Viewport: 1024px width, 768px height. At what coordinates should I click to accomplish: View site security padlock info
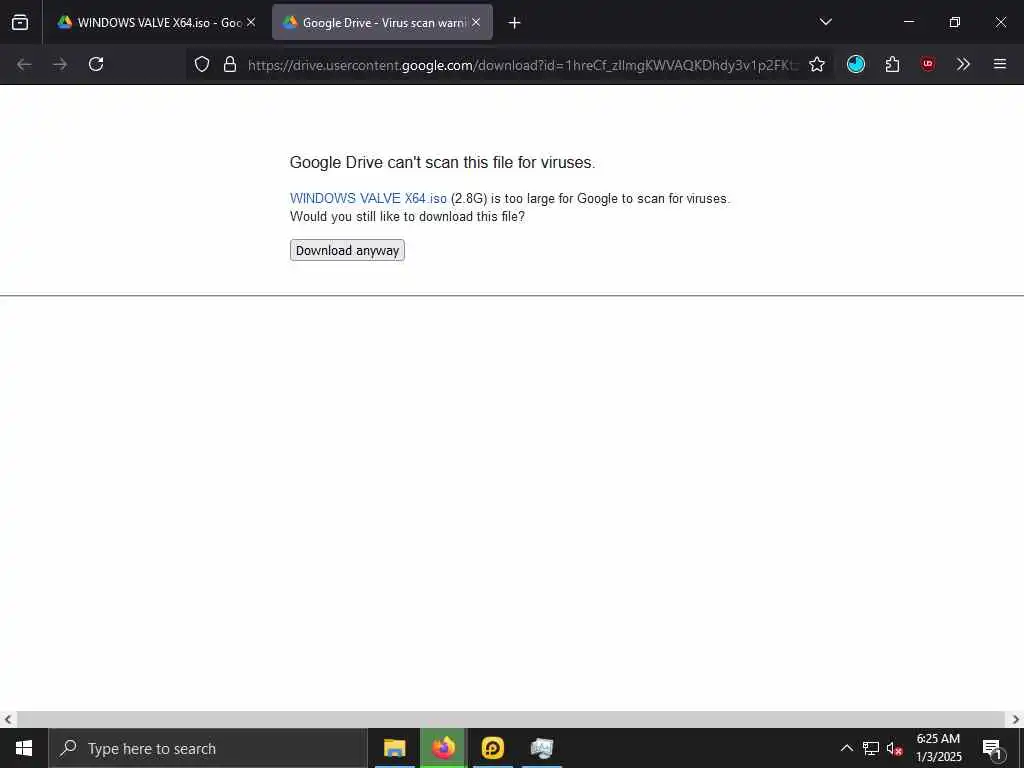tap(229, 64)
